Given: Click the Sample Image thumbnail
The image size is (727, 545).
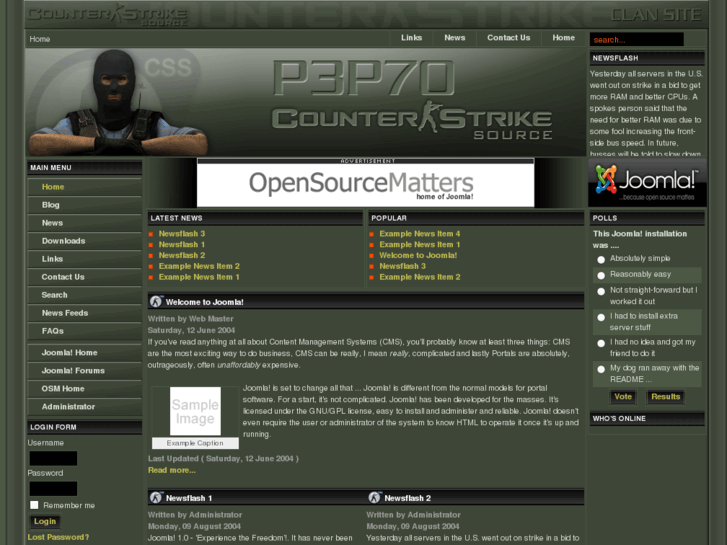Looking at the screenshot, I should (x=195, y=411).
